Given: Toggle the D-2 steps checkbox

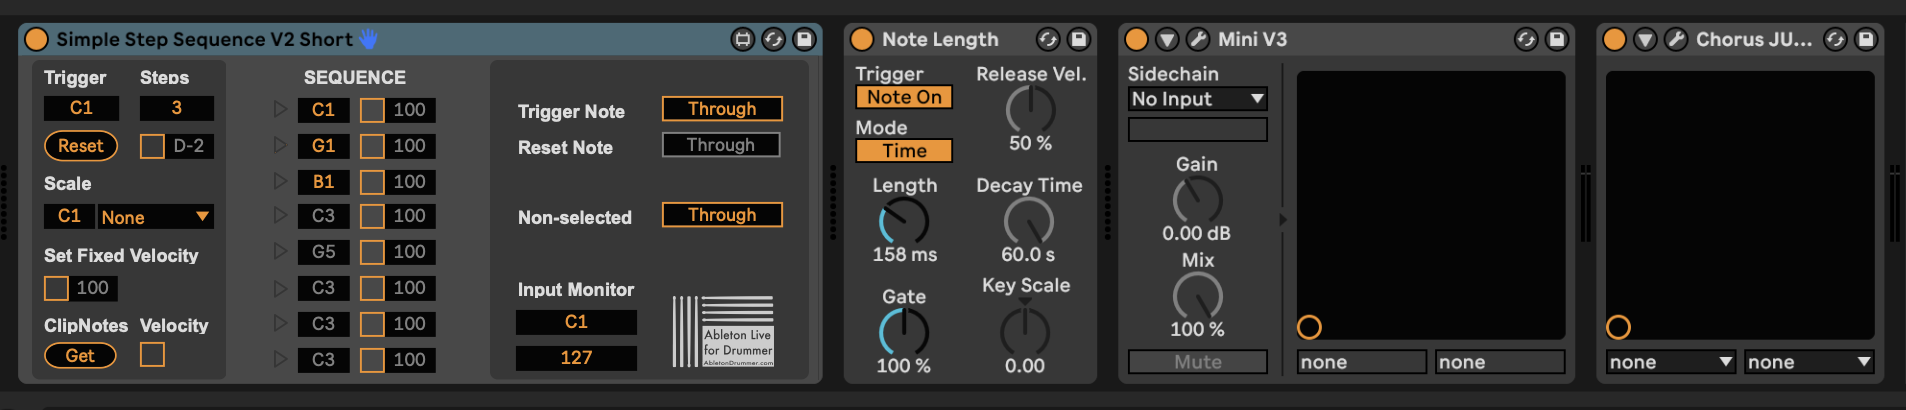Looking at the screenshot, I should 152,146.
